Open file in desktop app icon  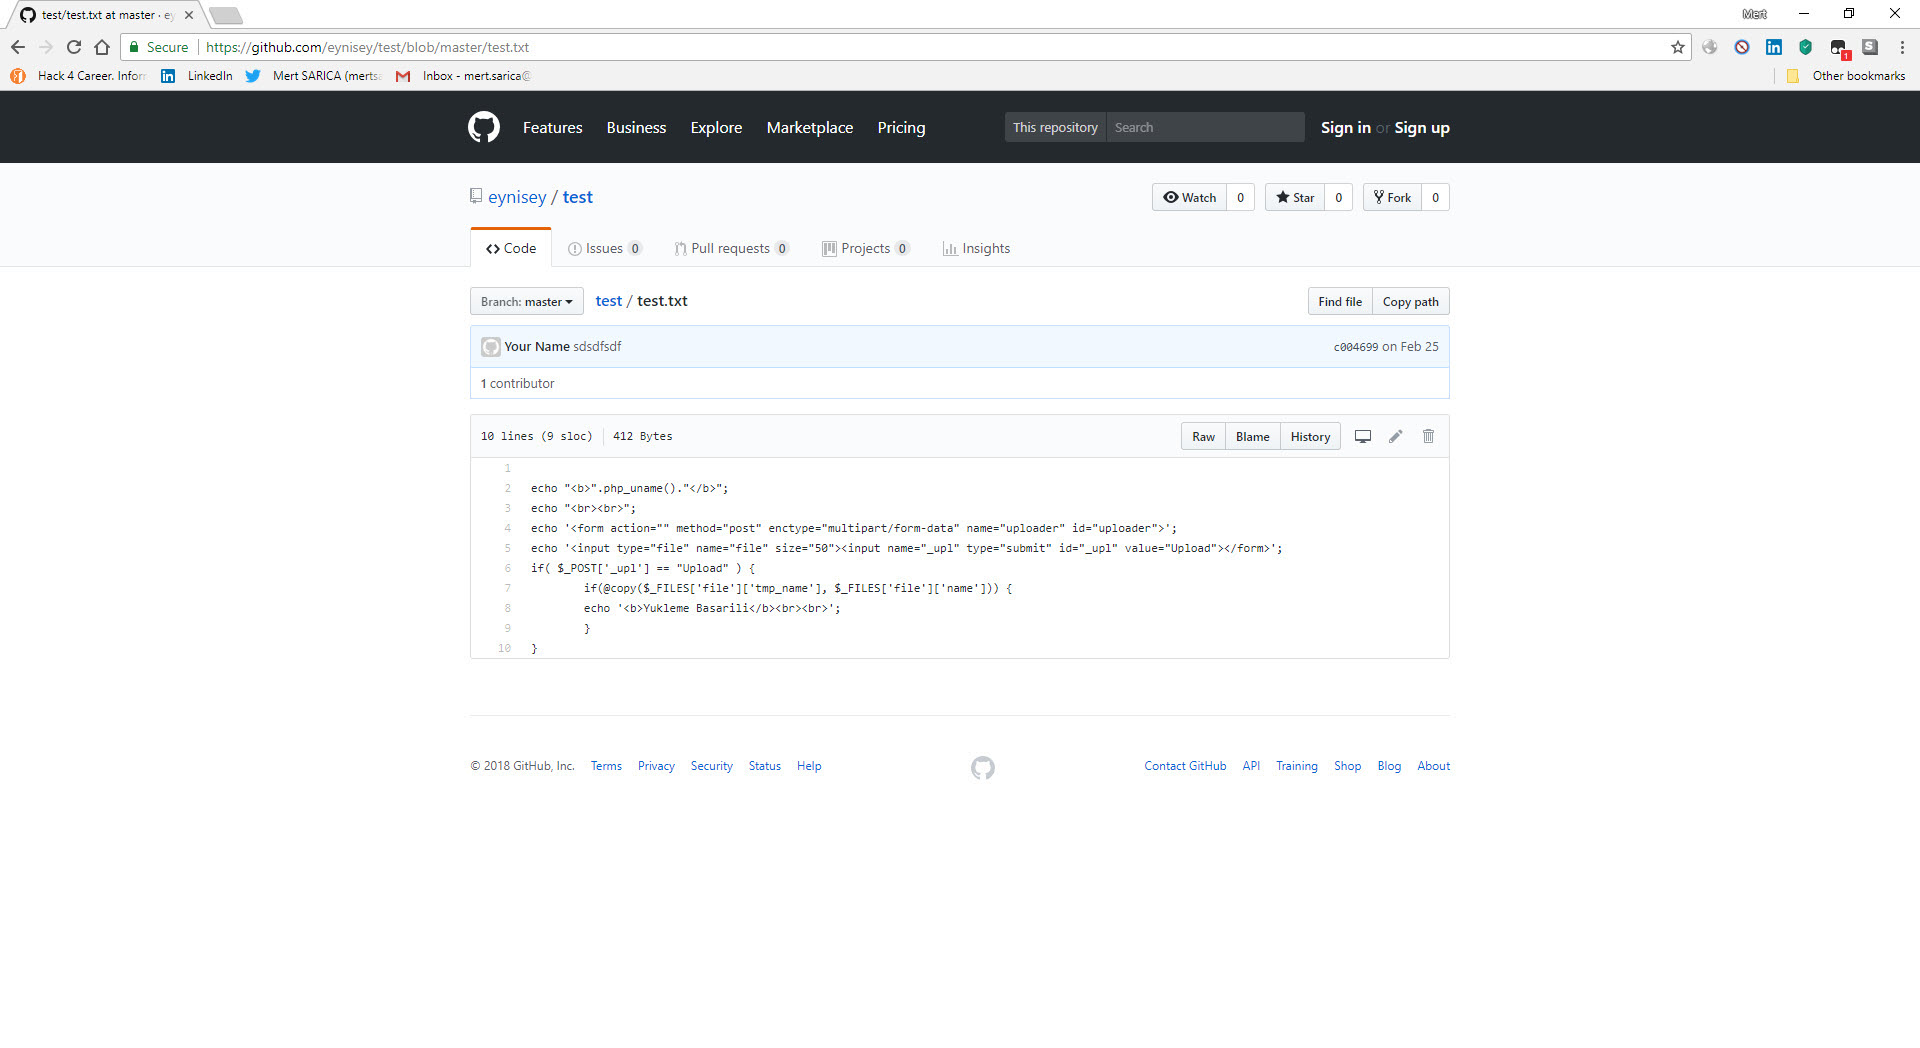(1362, 436)
